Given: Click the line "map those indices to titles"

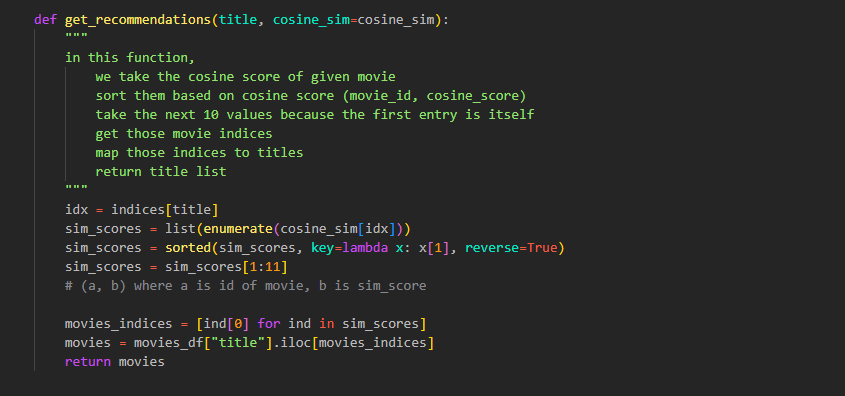Looking at the screenshot, I should coord(199,152).
